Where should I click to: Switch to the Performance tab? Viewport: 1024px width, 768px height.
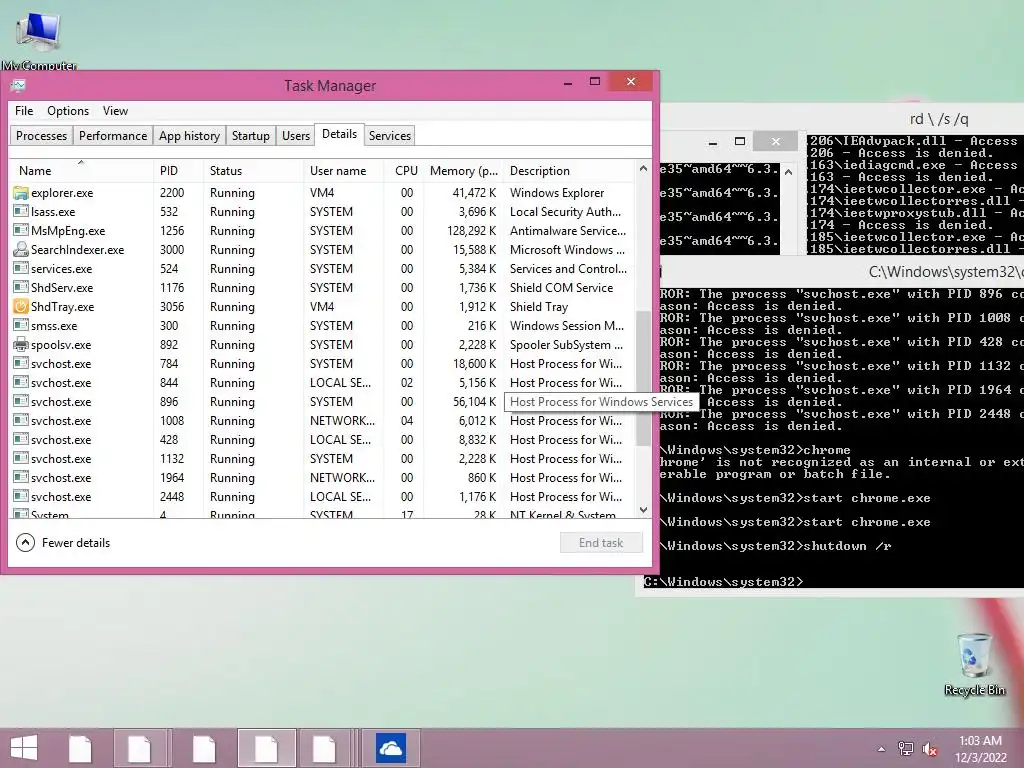pos(113,136)
